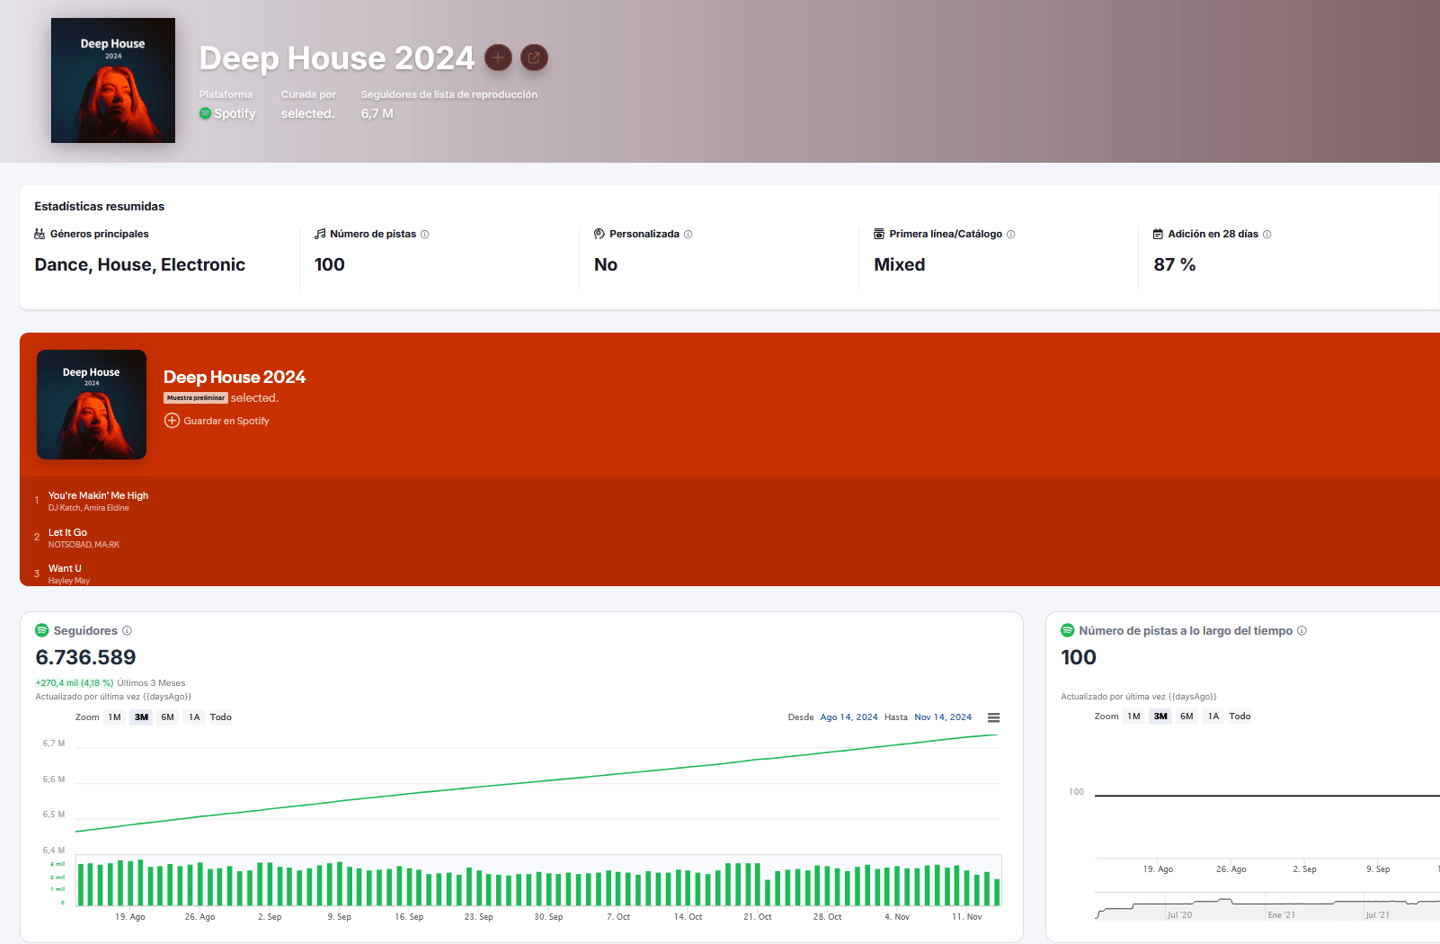Click the info icon next to Adición en 28 días

1267,234
